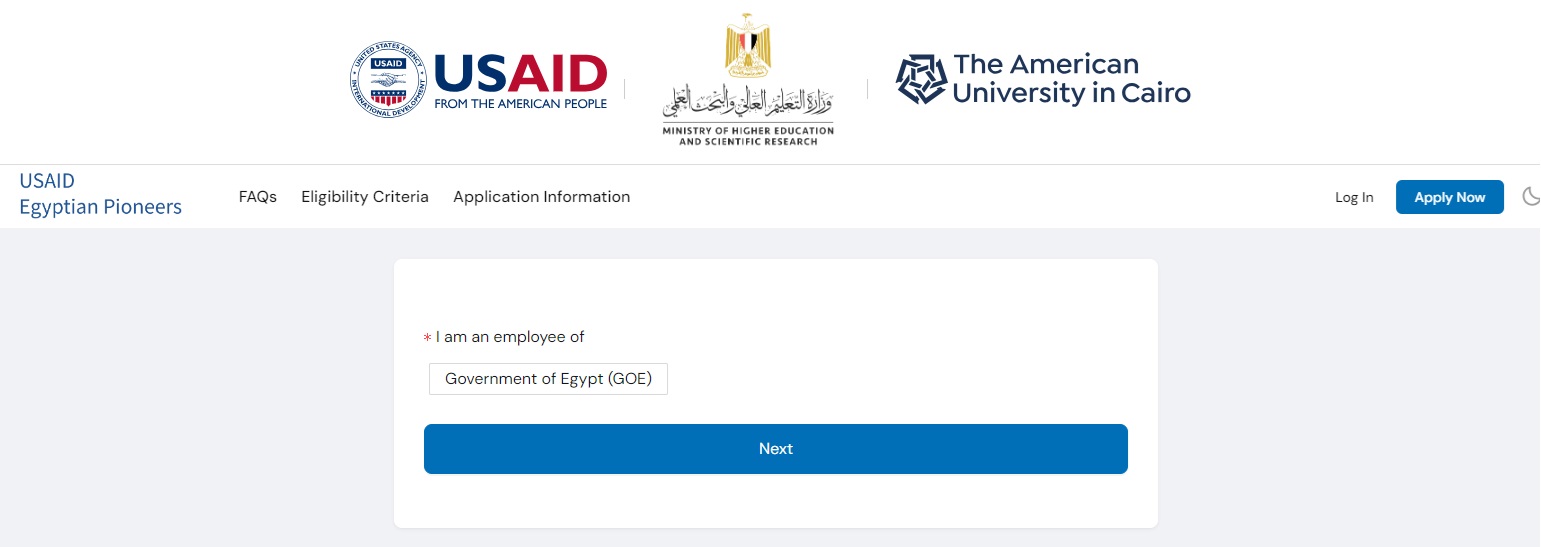Click the blue Next button
Screen dimensions: 1541x547
click(x=775, y=449)
